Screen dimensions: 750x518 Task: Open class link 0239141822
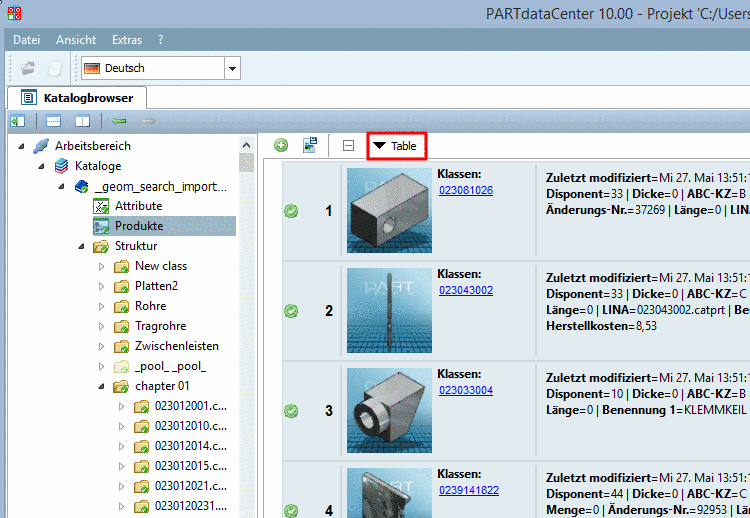469,490
